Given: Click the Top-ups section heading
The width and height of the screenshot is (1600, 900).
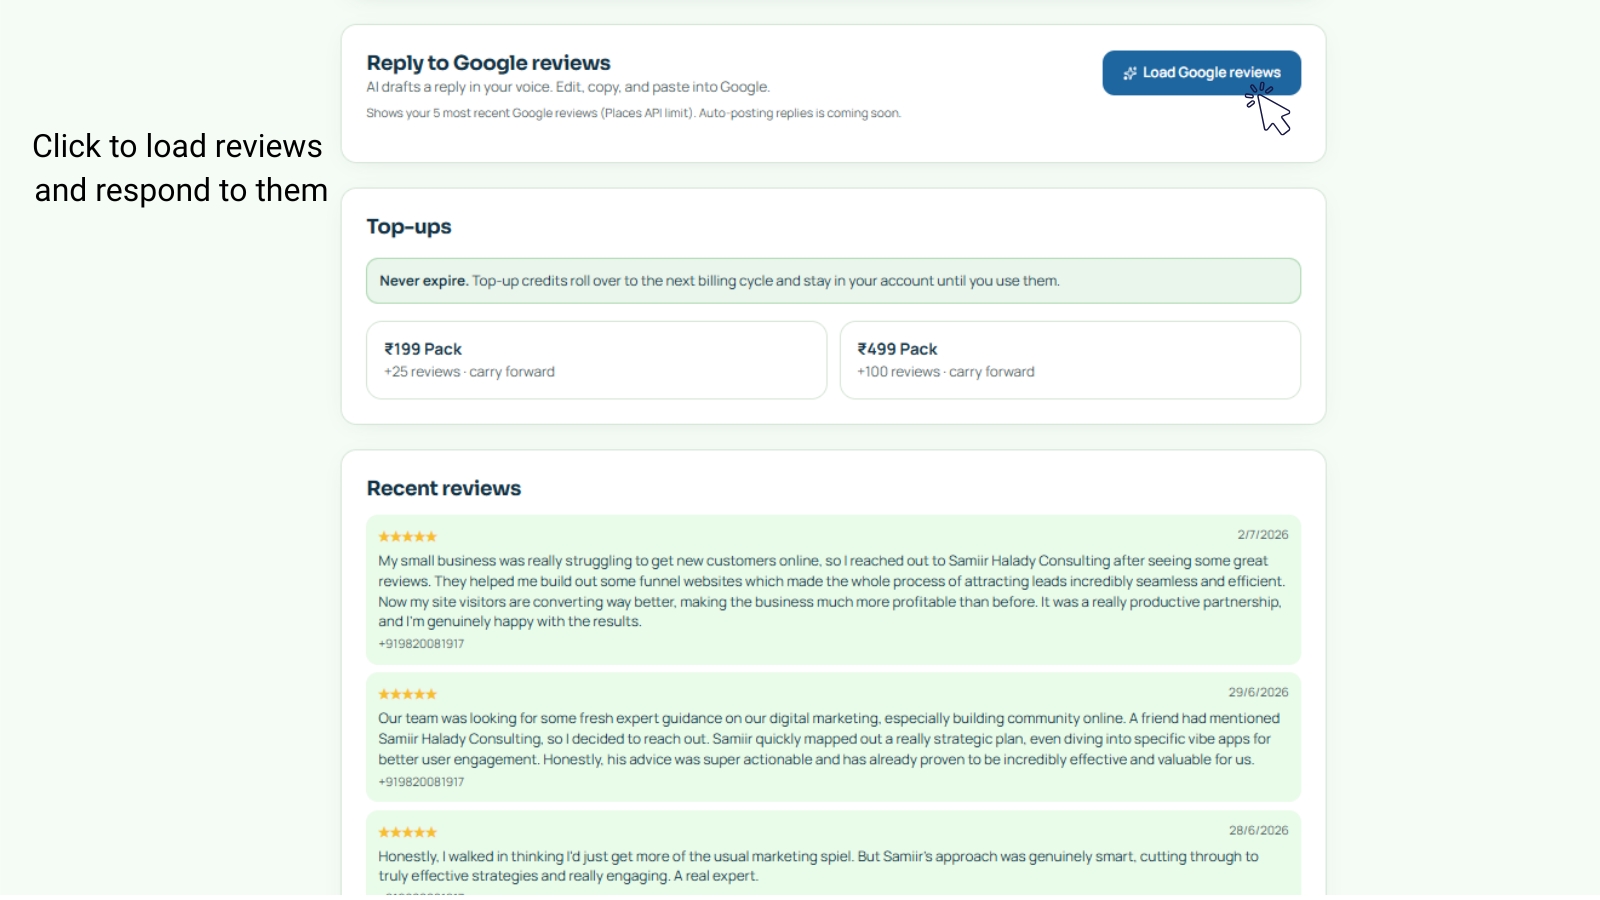Looking at the screenshot, I should 408,227.
